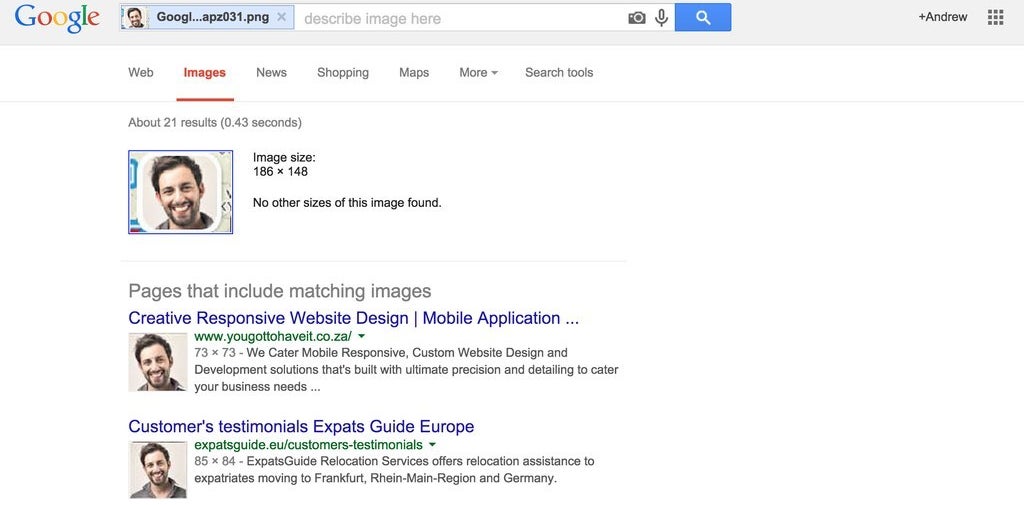Click the 'About 21 results' text

point(215,122)
